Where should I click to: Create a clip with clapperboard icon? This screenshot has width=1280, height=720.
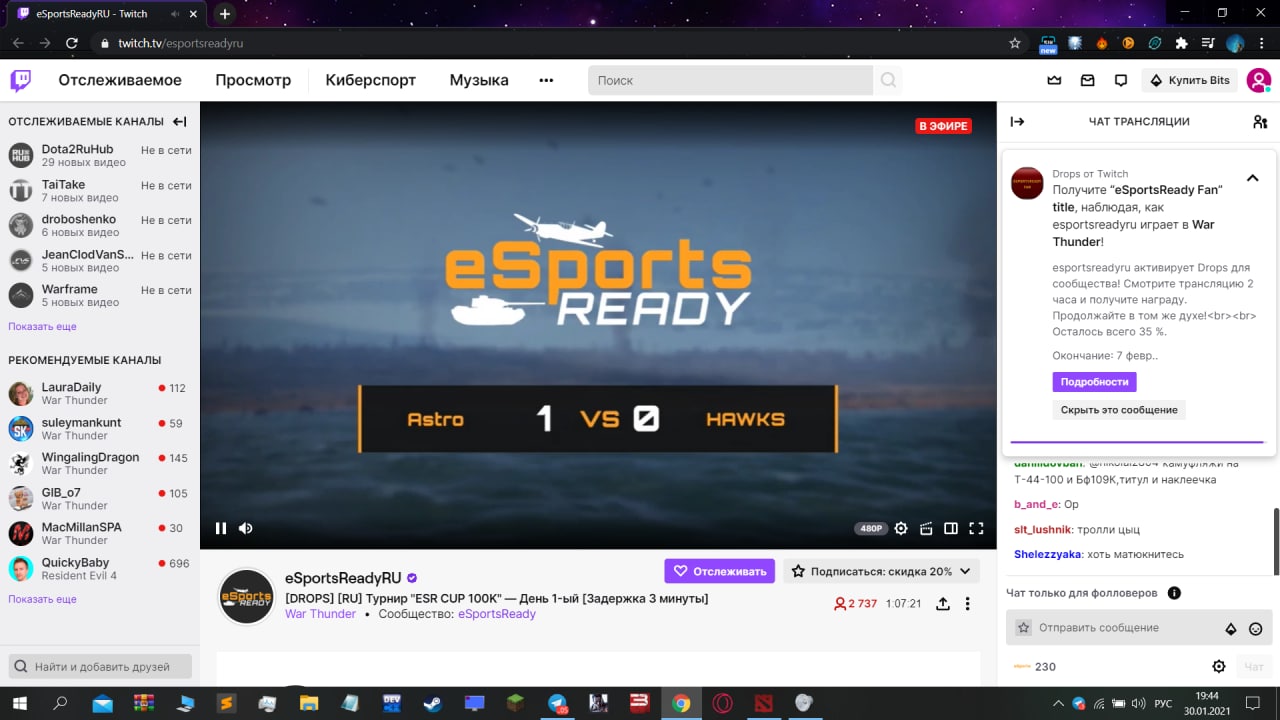926,528
